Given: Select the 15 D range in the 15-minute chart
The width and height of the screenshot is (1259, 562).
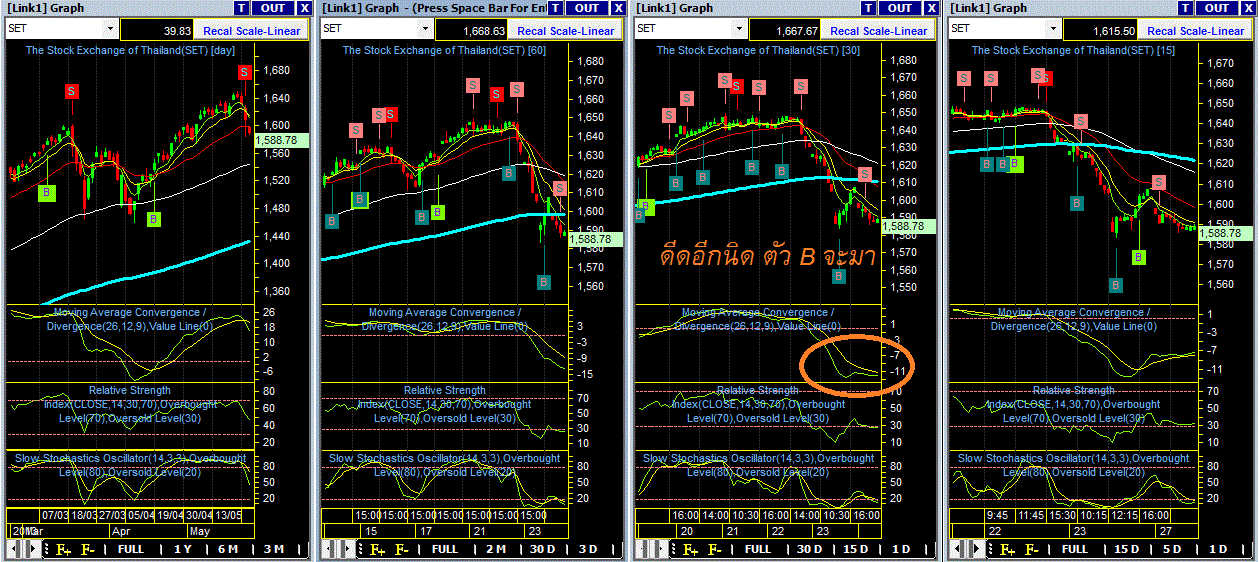Looking at the screenshot, I should 1126,549.
